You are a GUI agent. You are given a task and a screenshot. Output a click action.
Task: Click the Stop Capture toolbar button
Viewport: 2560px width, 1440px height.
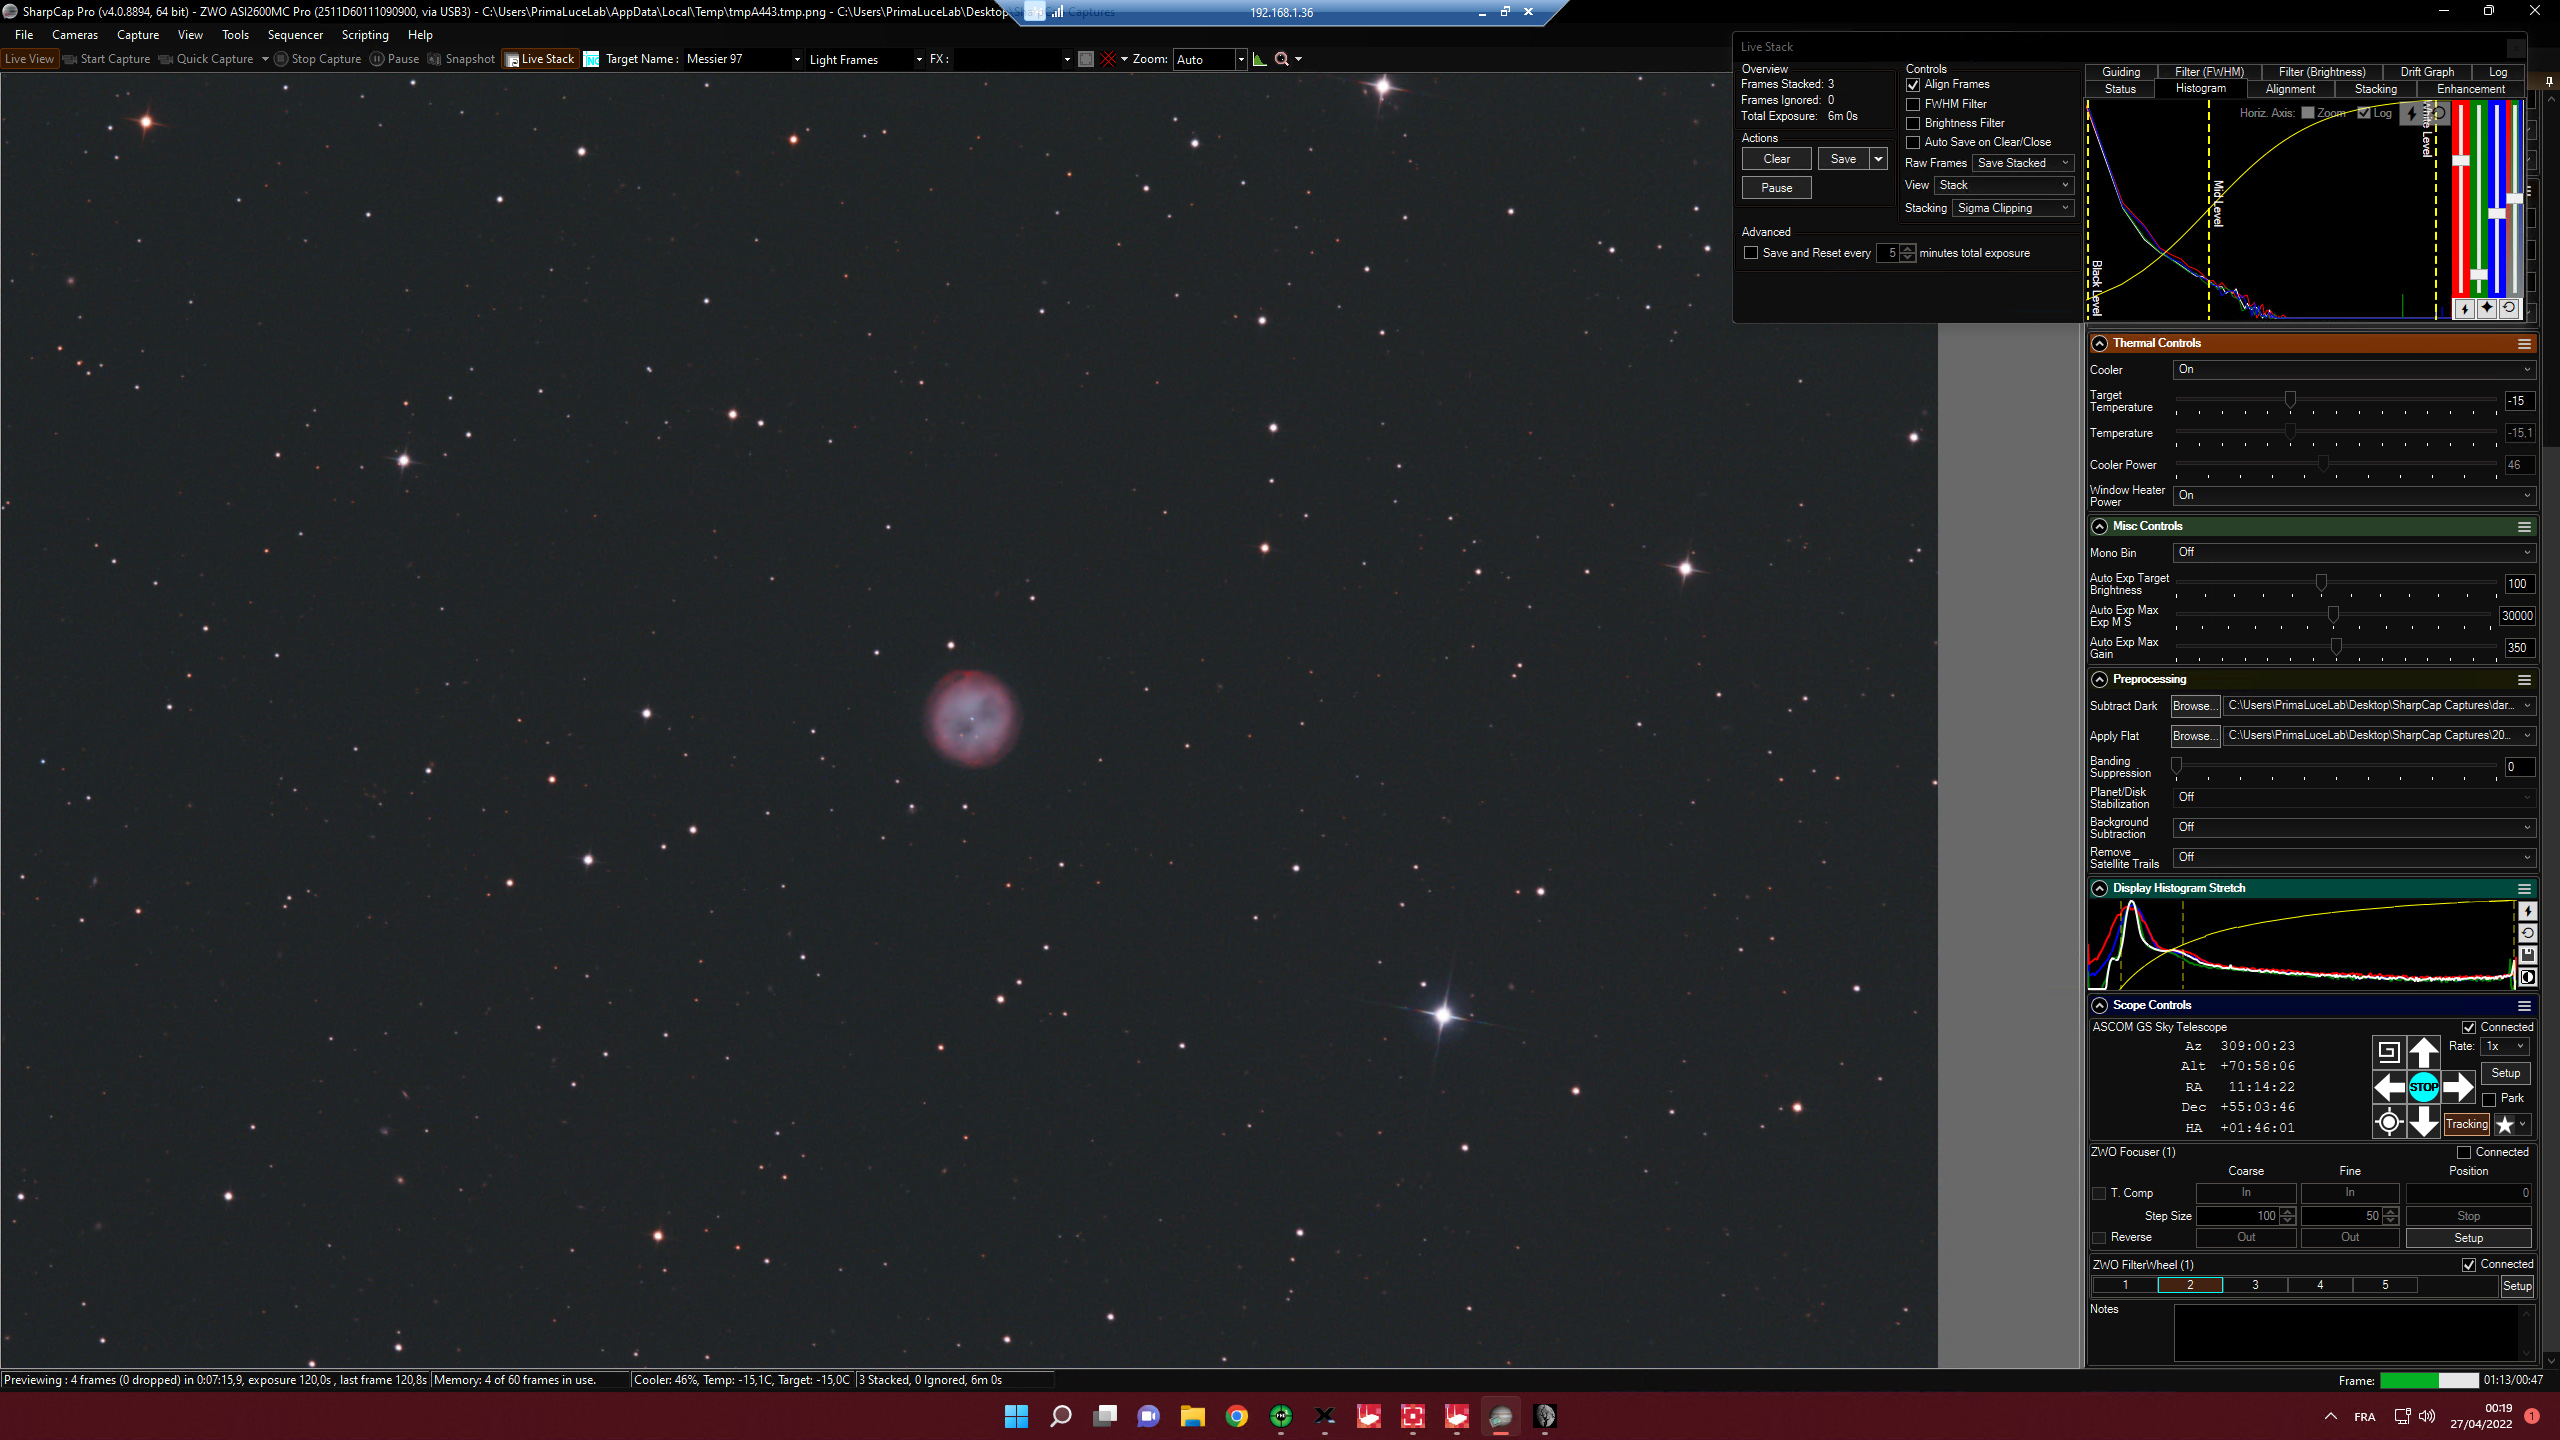318,59
